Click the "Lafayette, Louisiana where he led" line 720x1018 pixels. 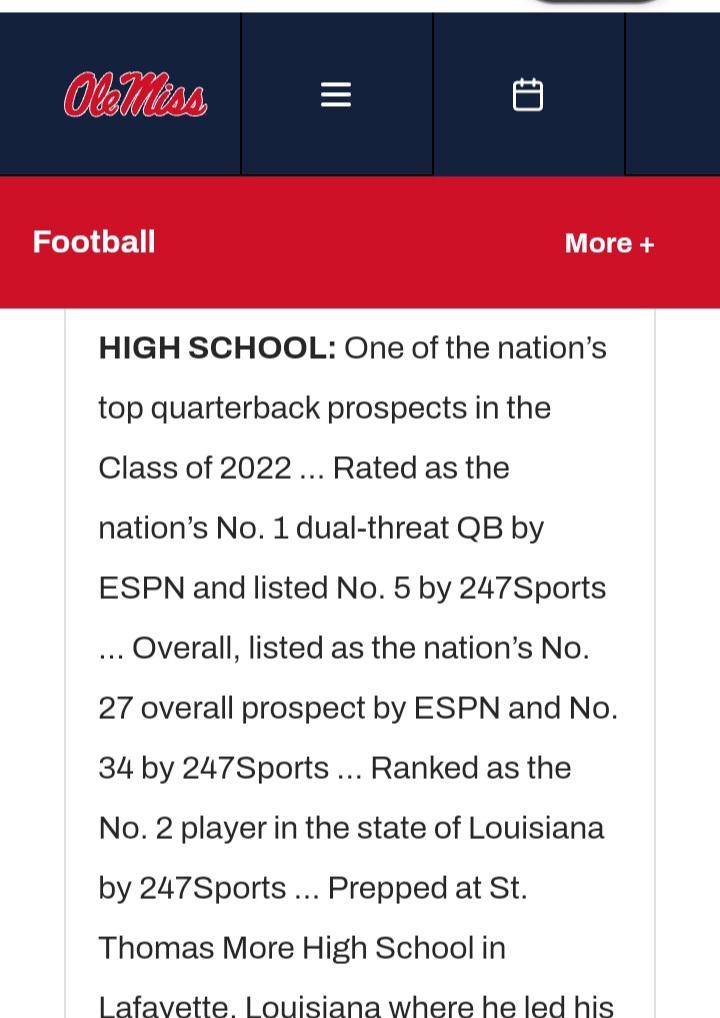(355, 1005)
